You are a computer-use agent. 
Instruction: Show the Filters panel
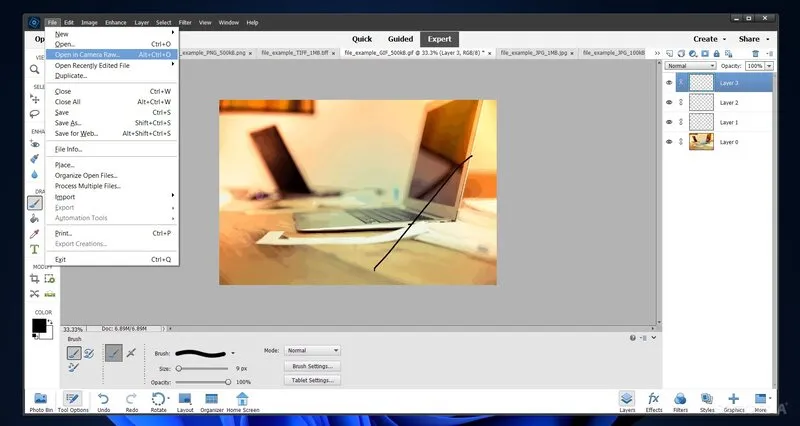point(680,402)
